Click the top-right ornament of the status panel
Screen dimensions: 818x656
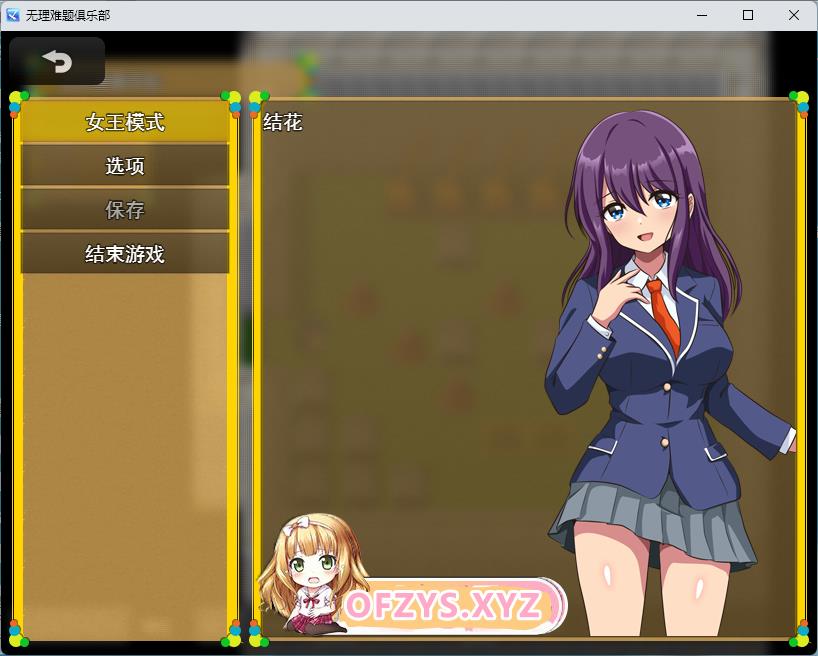coord(799,102)
